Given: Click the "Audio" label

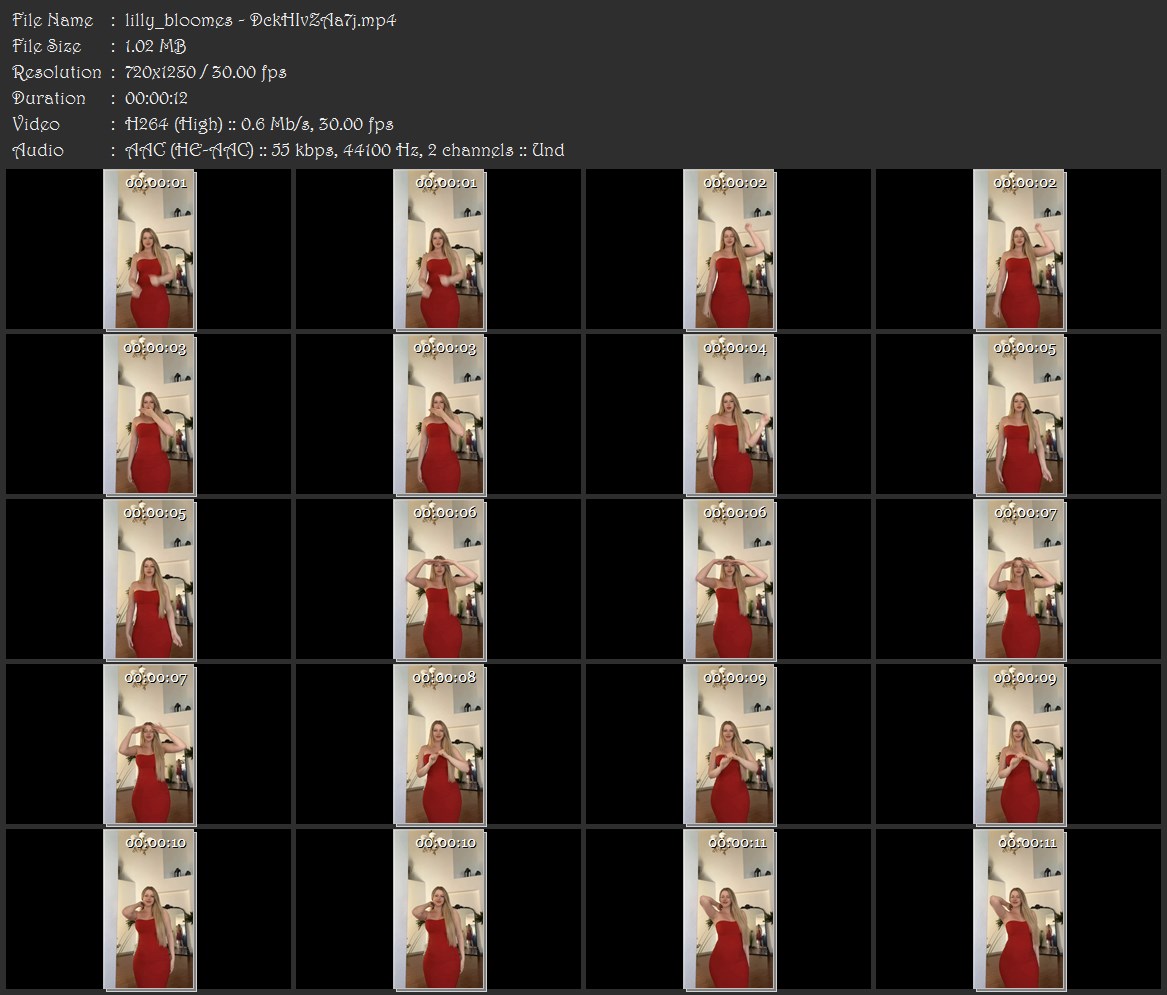Looking at the screenshot, I should point(38,150).
